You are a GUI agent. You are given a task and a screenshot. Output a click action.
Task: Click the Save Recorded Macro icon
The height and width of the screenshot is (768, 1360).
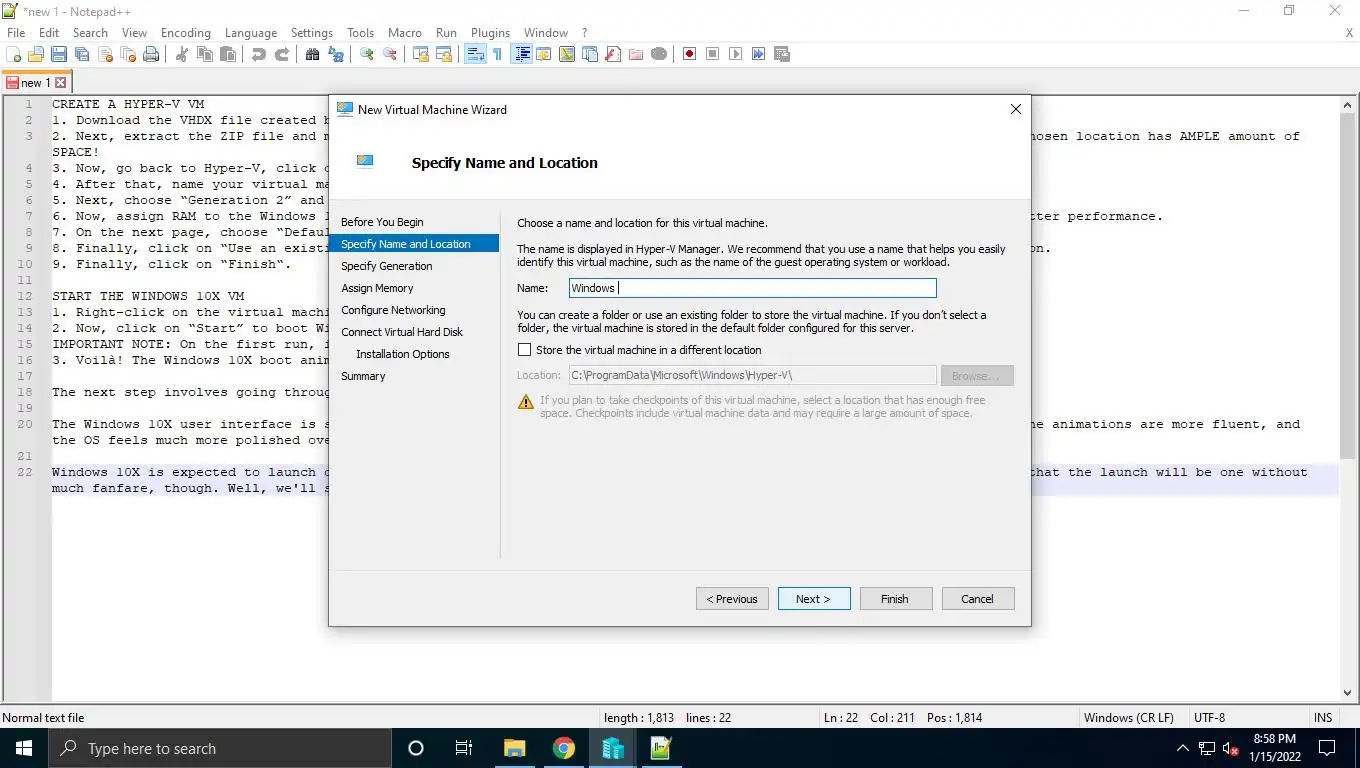click(x=781, y=54)
